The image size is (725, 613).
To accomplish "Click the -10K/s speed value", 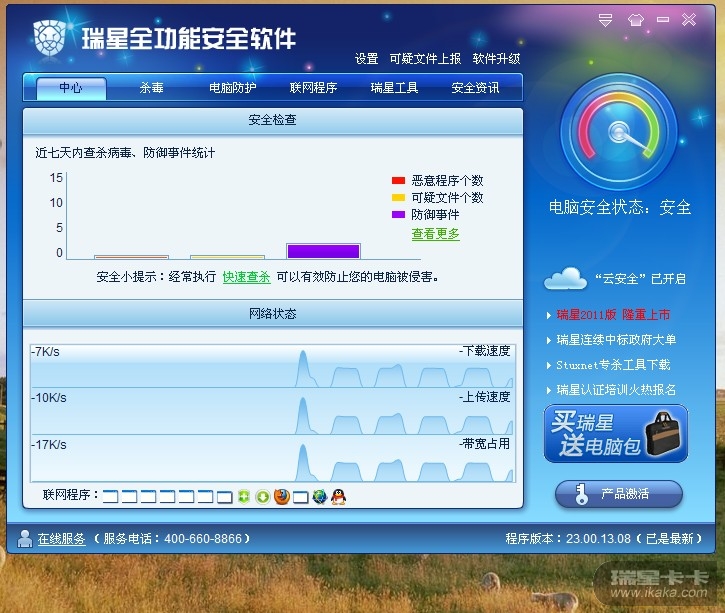I will pos(49,398).
